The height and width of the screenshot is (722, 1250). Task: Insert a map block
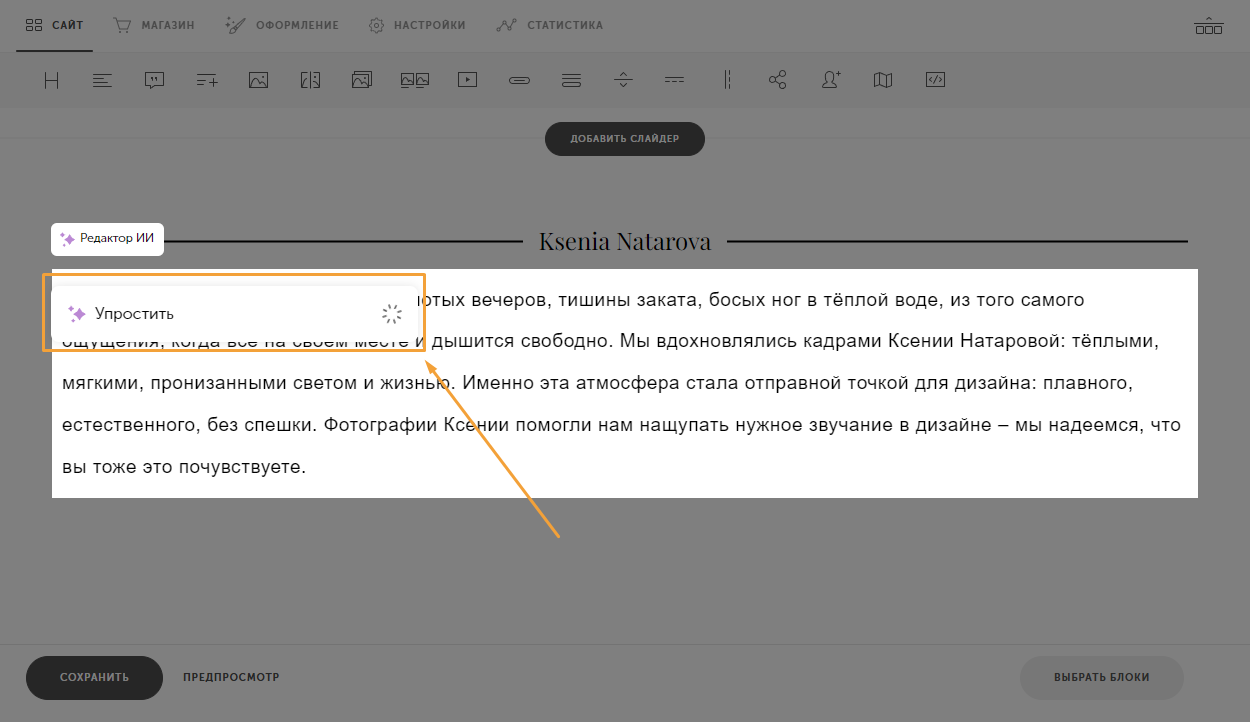(x=882, y=81)
